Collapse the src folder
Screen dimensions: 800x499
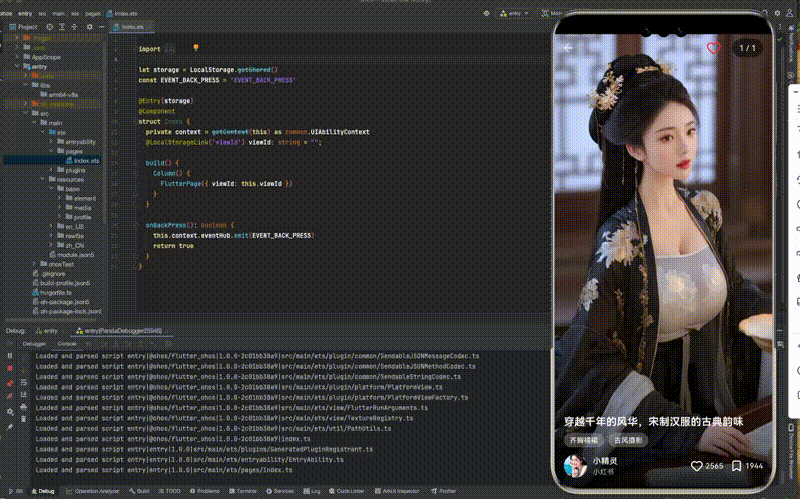pos(26,113)
